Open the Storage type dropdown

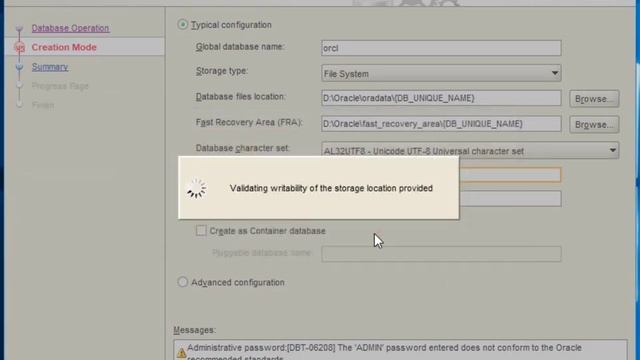pyautogui.click(x=441, y=73)
